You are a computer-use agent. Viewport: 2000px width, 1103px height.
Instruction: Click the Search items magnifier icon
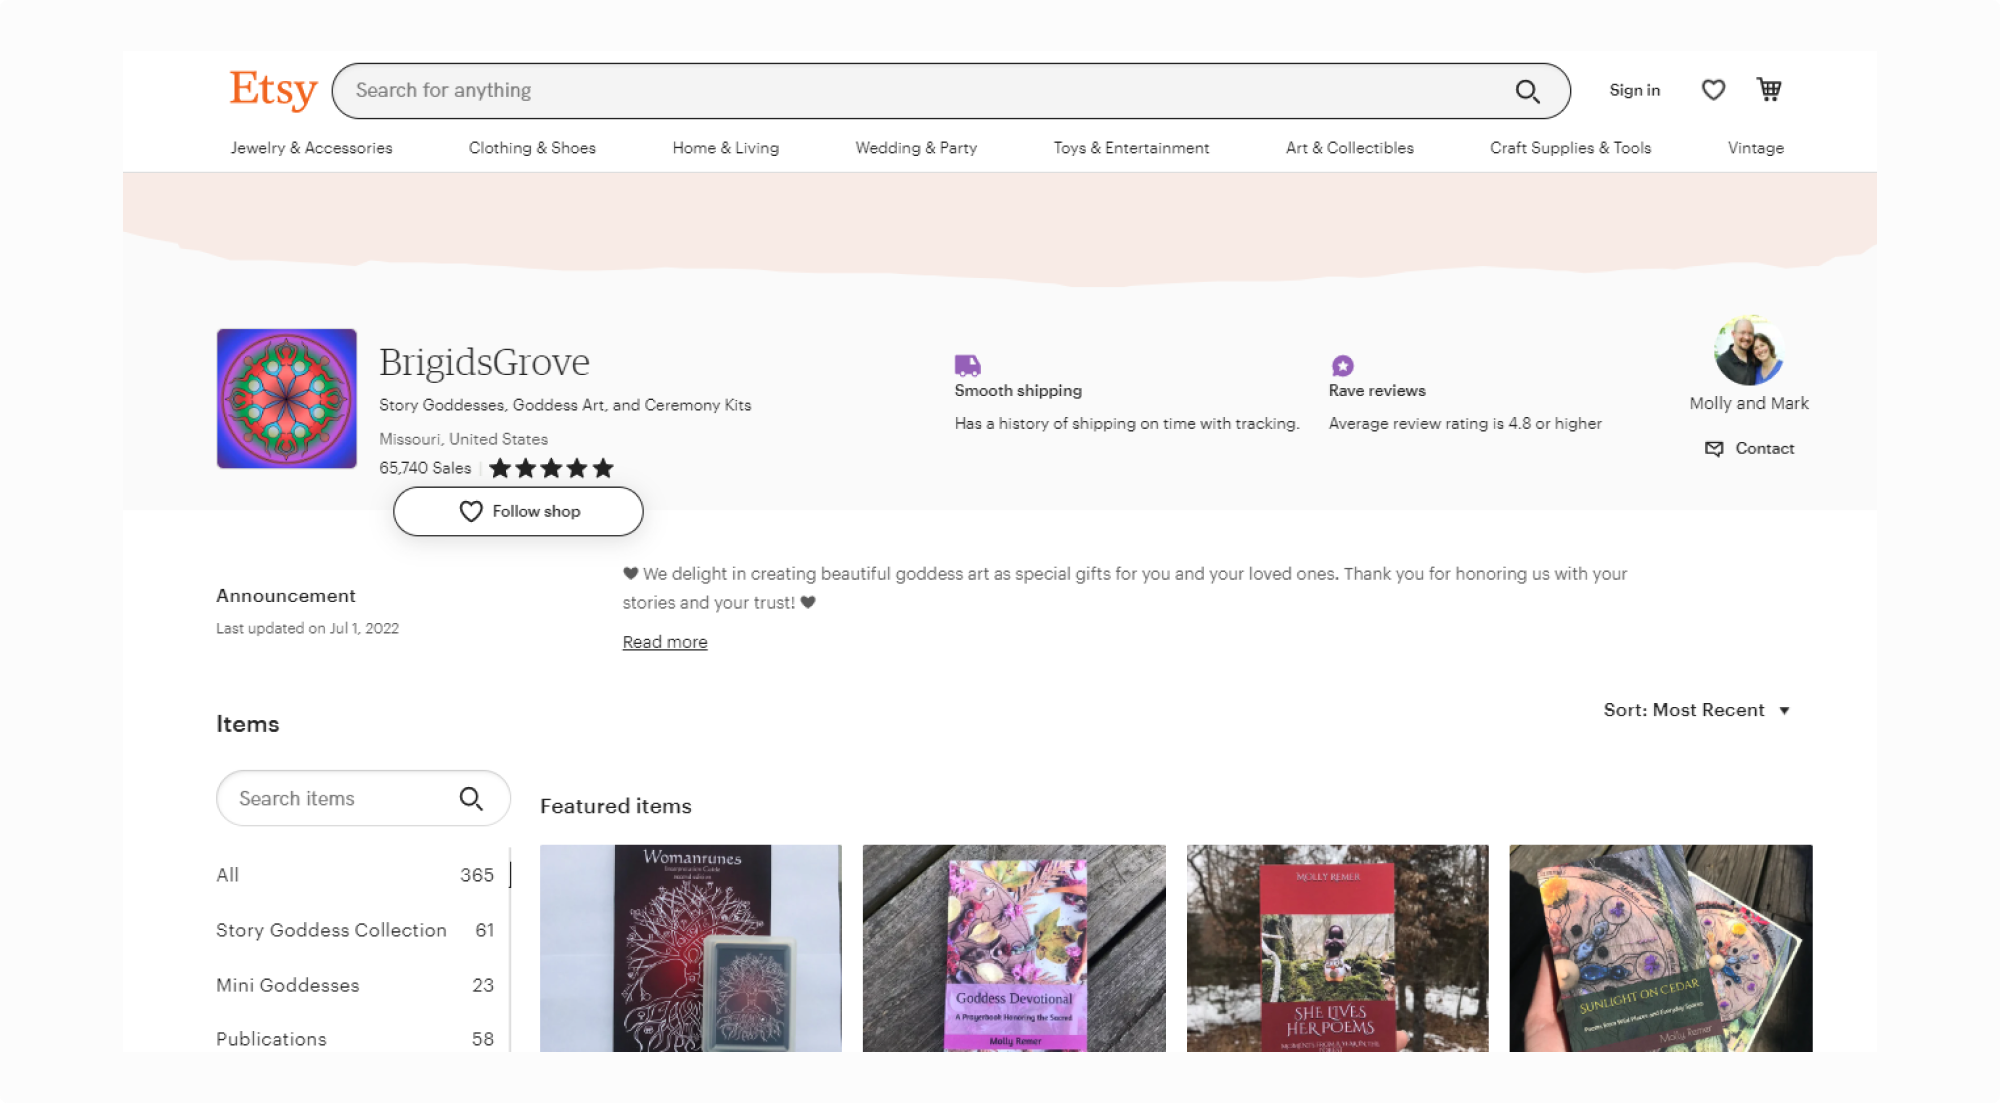471,798
